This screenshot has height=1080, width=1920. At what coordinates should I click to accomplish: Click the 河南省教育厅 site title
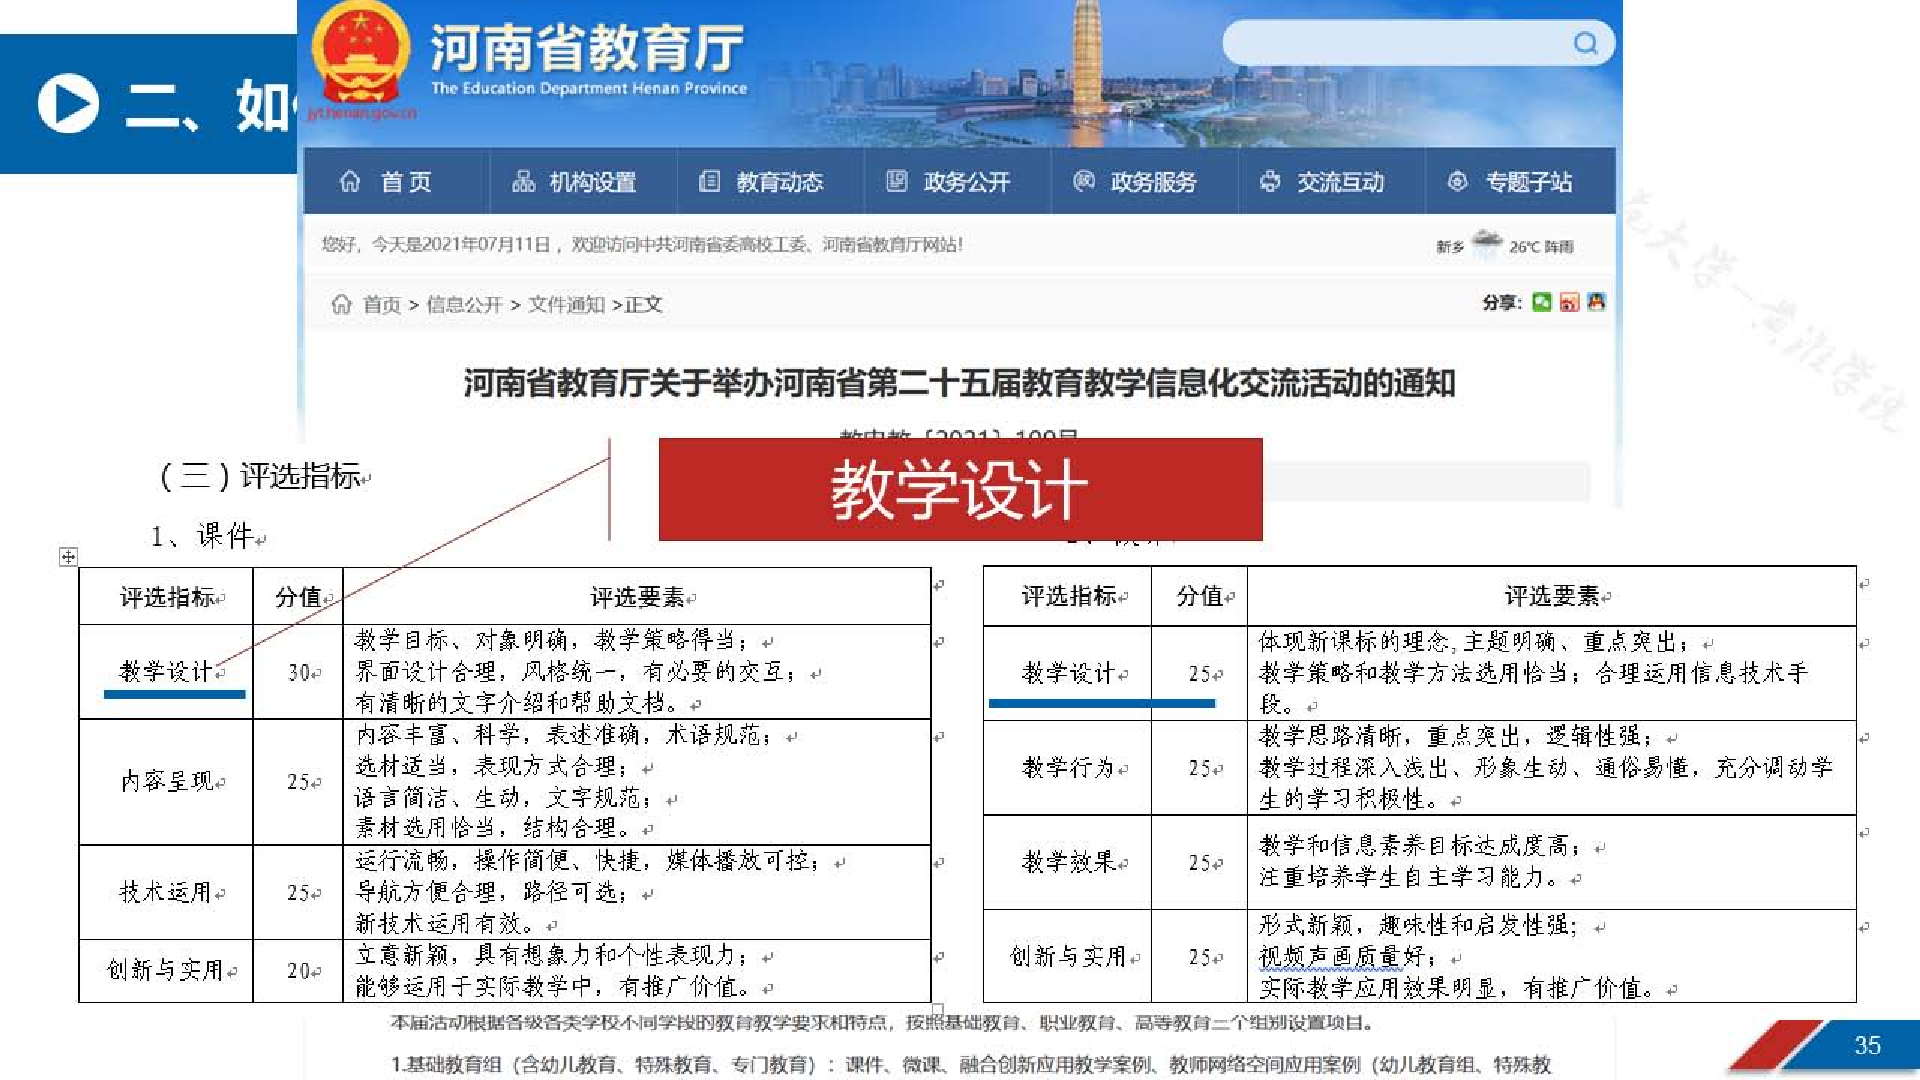pyautogui.click(x=587, y=48)
